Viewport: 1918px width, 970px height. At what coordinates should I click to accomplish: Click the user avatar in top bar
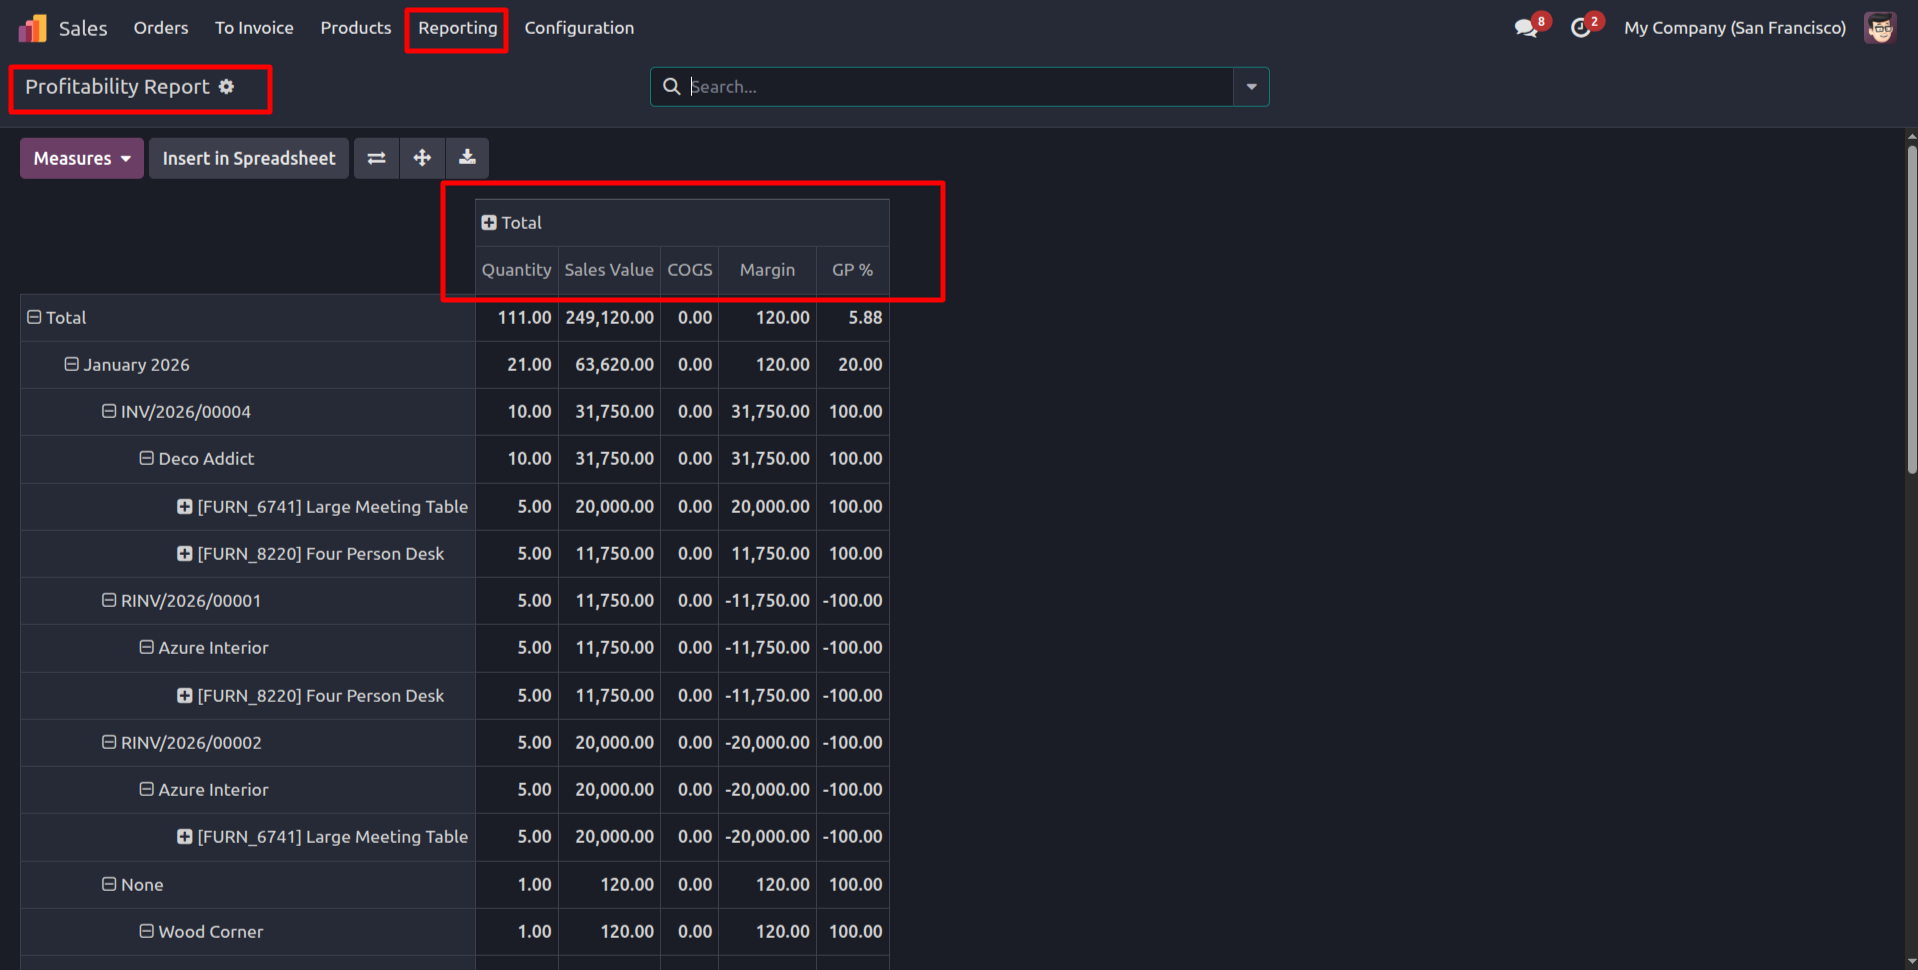click(1880, 28)
